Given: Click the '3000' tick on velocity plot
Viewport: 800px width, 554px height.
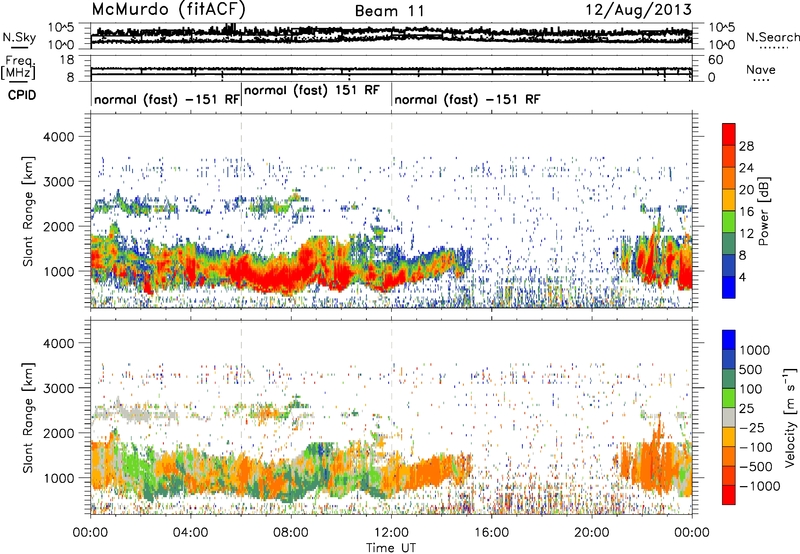Looking at the screenshot, I should [58, 388].
